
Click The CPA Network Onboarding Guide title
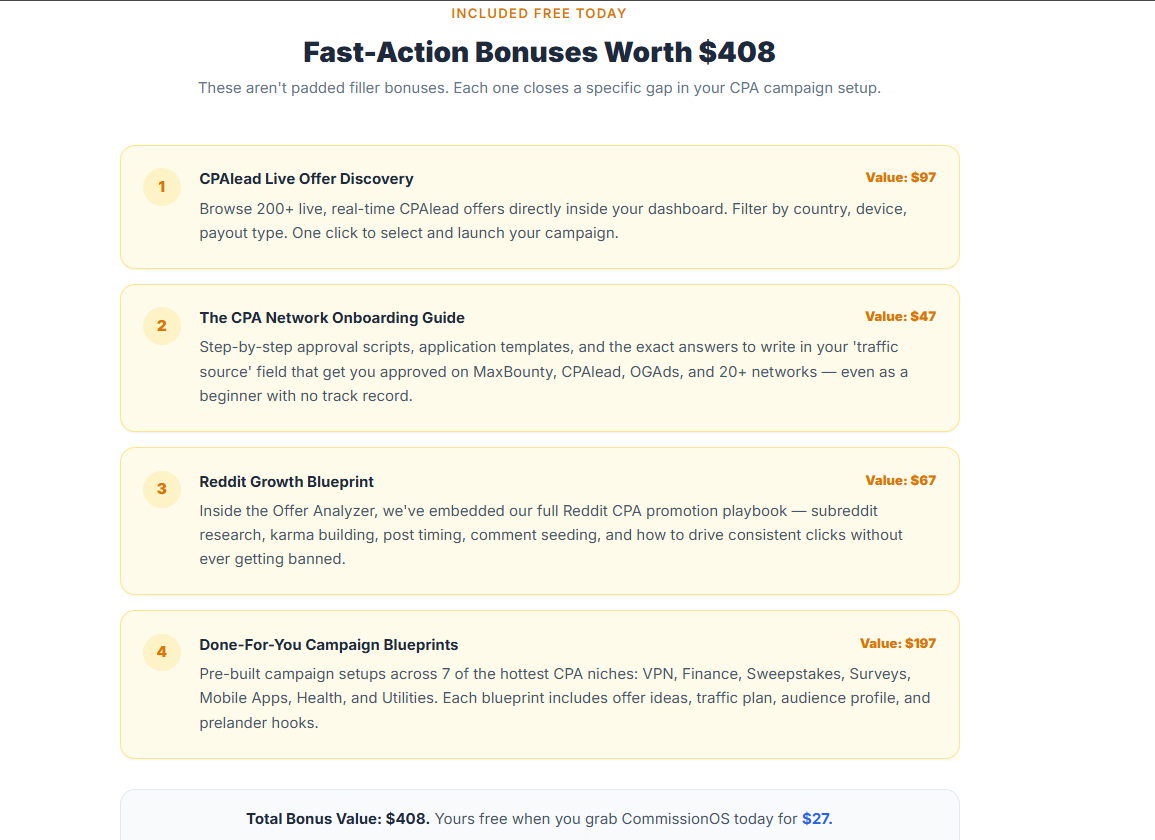click(x=332, y=318)
